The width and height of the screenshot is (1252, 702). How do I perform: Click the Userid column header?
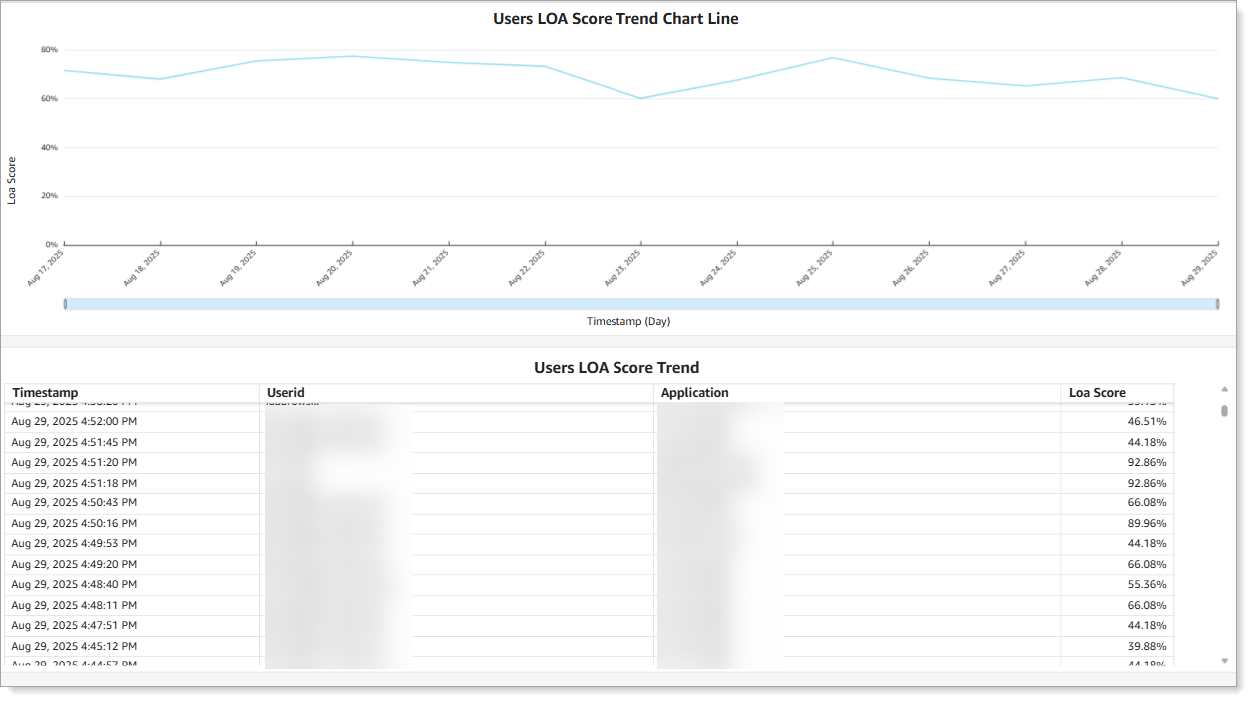click(285, 392)
